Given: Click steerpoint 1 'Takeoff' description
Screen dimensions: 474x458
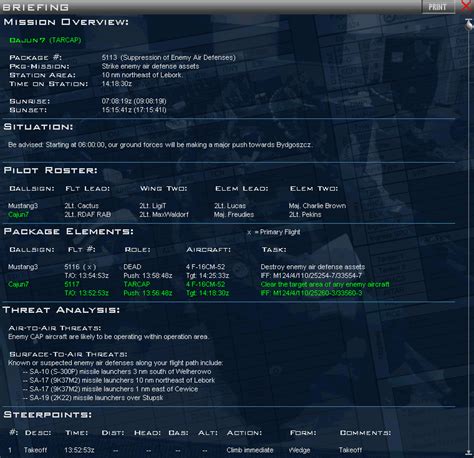Looking at the screenshot, I should point(35,450).
